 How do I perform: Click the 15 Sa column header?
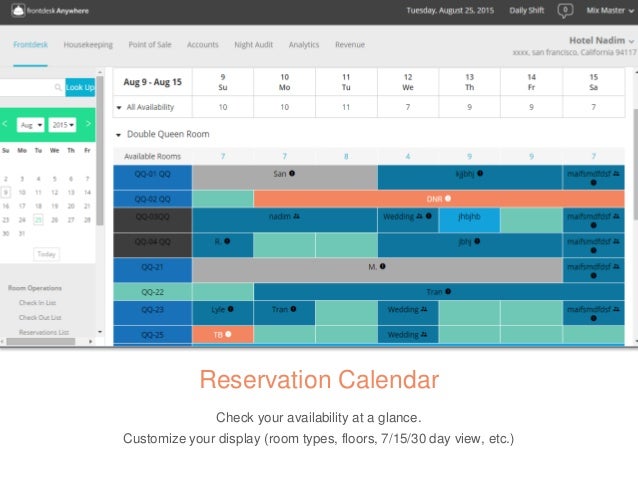[x=594, y=82]
